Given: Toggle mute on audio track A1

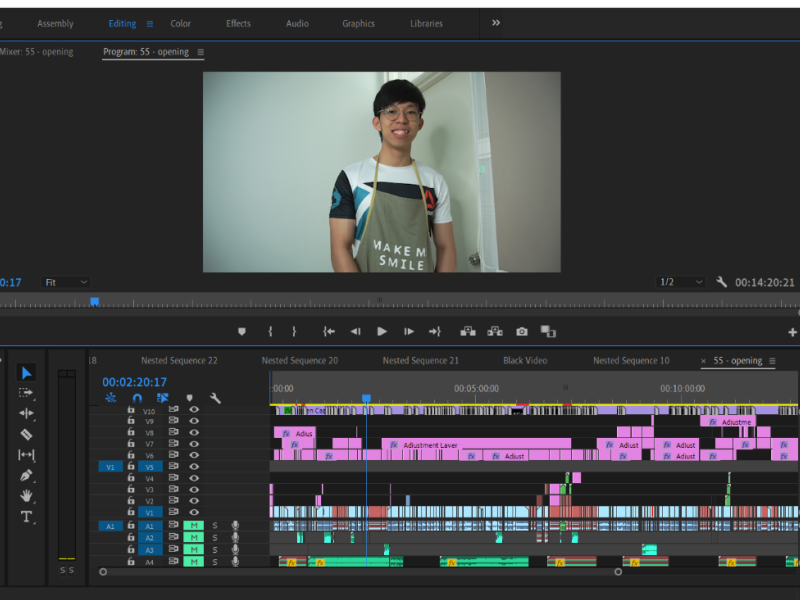Looking at the screenshot, I should pyautogui.click(x=192, y=525).
